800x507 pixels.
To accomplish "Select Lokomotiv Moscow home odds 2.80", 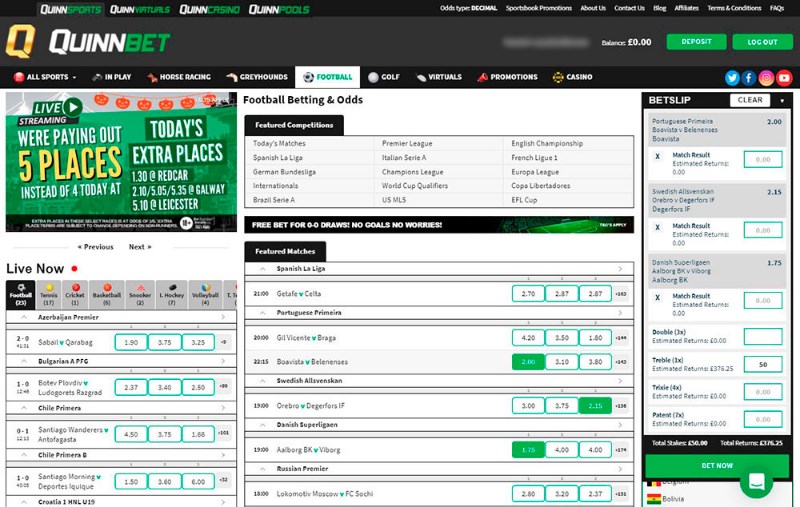I will pyautogui.click(x=528, y=494).
